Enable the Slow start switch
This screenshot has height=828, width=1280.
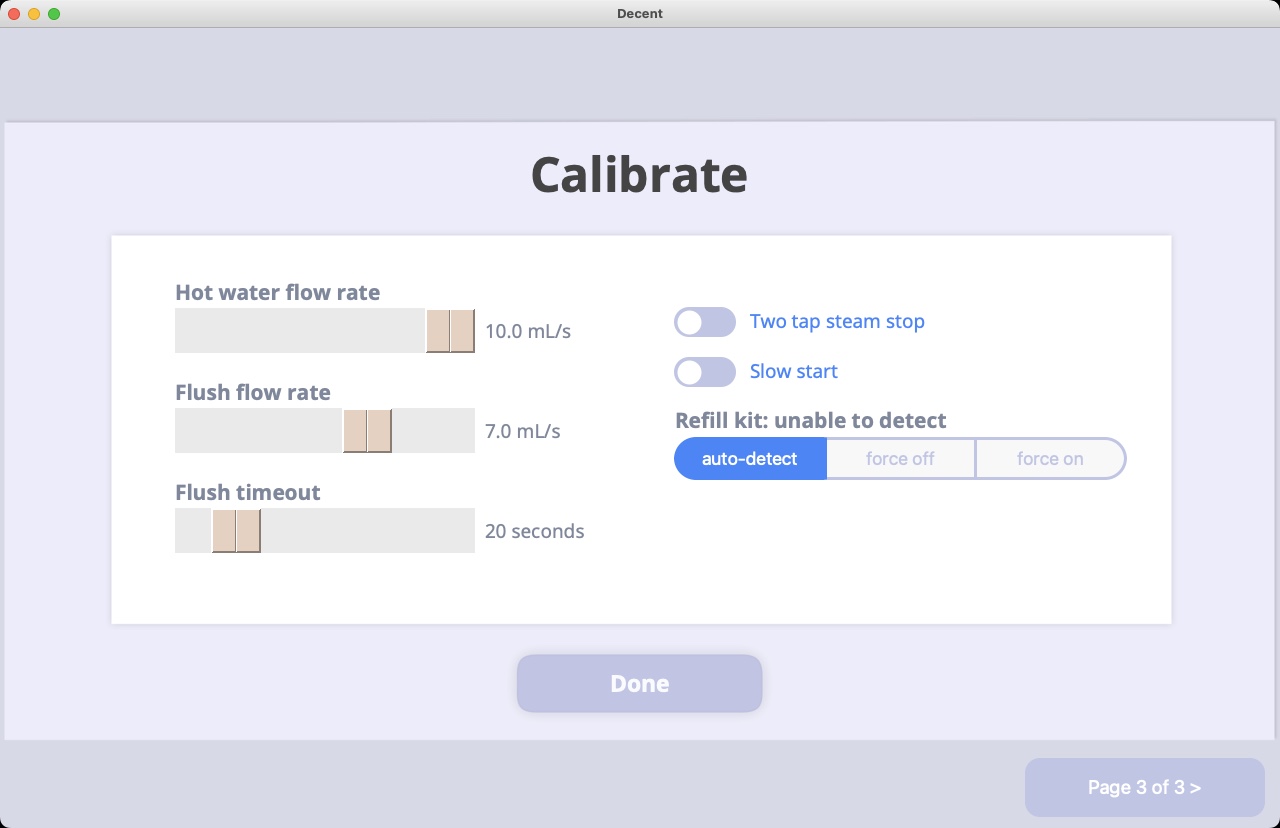pos(705,372)
